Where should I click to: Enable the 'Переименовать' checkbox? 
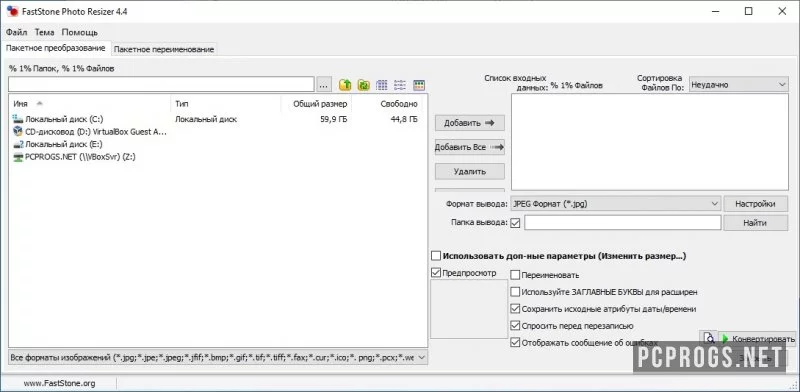pos(515,275)
